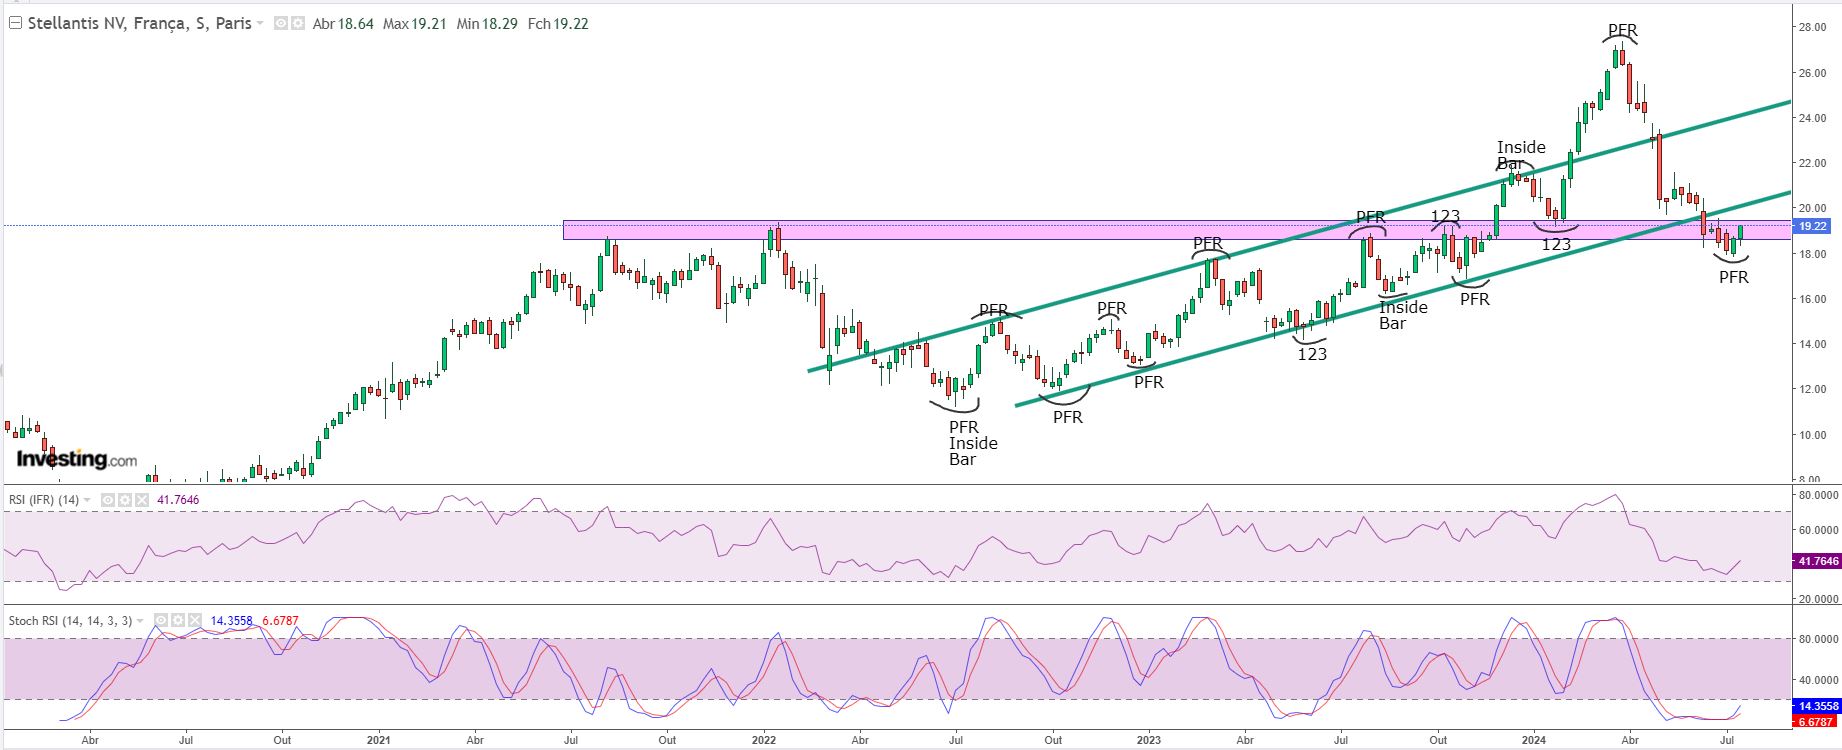The image size is (1842, 750).
Task: Click the Stoch RSI (14, 14, 3, 3) label
Action: pos(71,621)
